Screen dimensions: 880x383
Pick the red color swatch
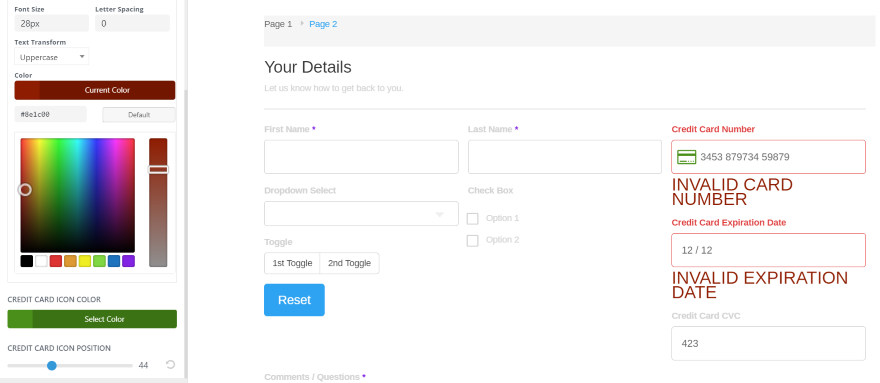pyautogui.click(x=56, y=261)
